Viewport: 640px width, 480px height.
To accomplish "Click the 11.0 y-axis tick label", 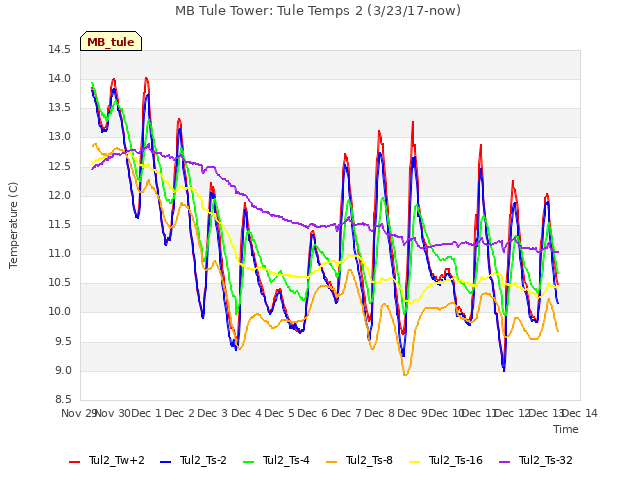I will tap(59, 254).
